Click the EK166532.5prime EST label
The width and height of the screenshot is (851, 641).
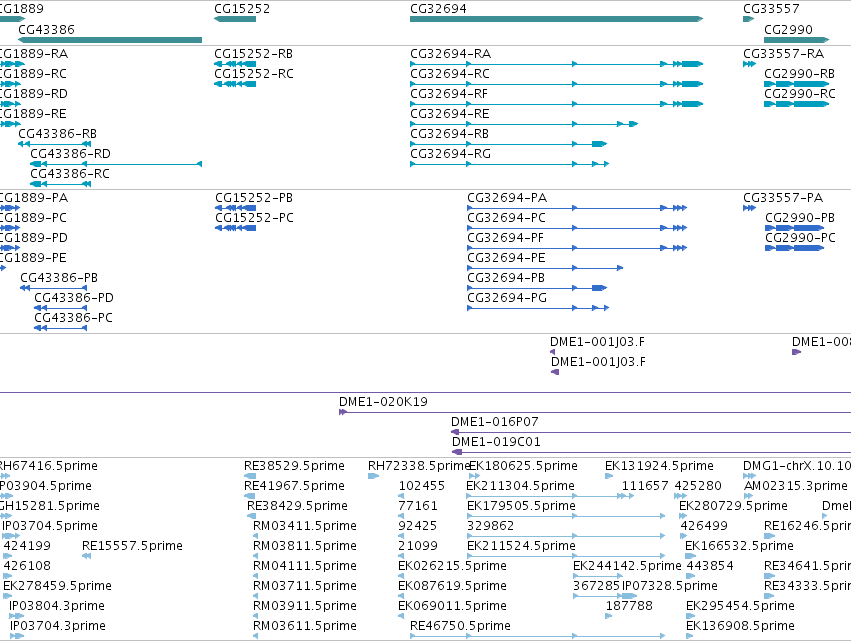(x=739, y=546)
